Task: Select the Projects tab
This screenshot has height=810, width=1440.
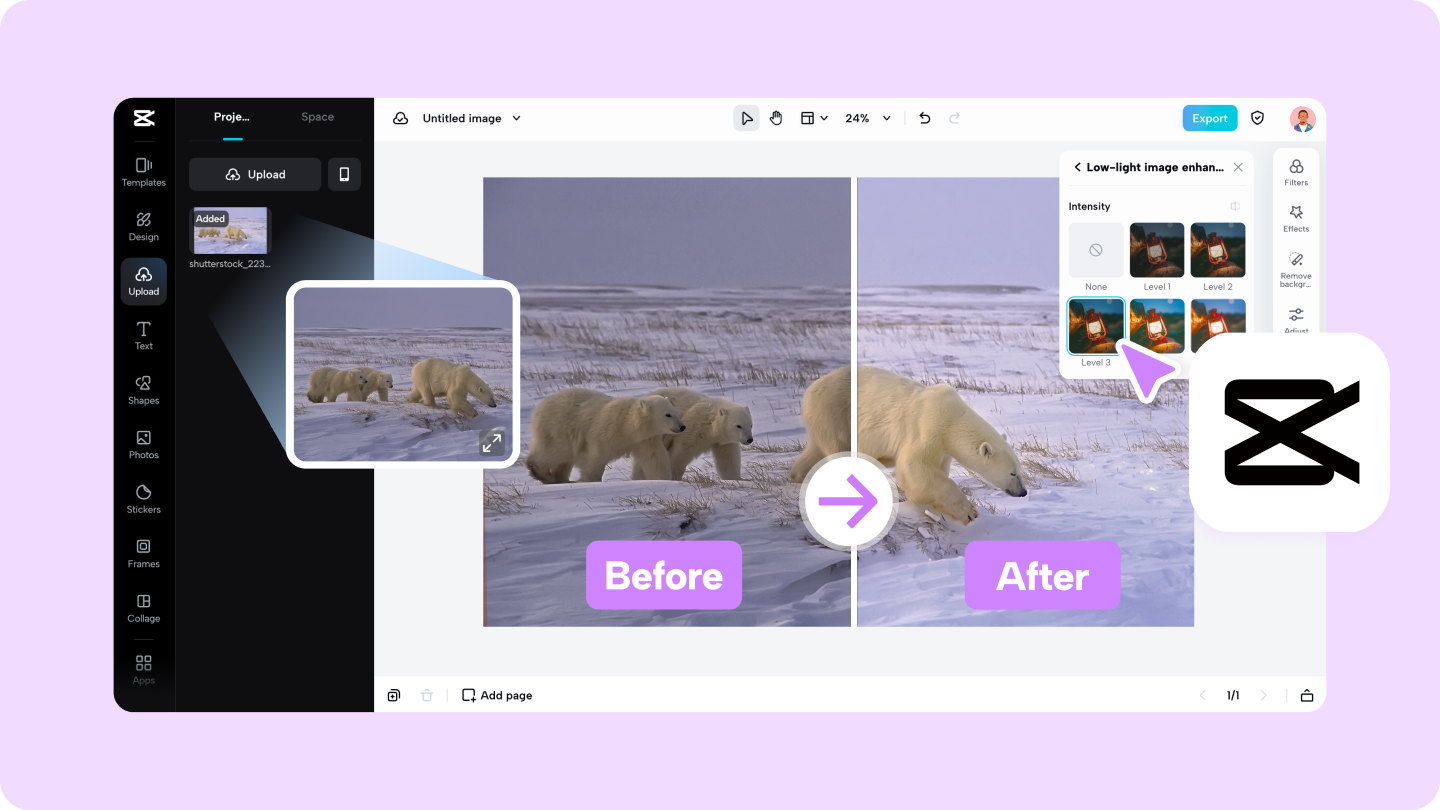Action: [x=231, y=116]
